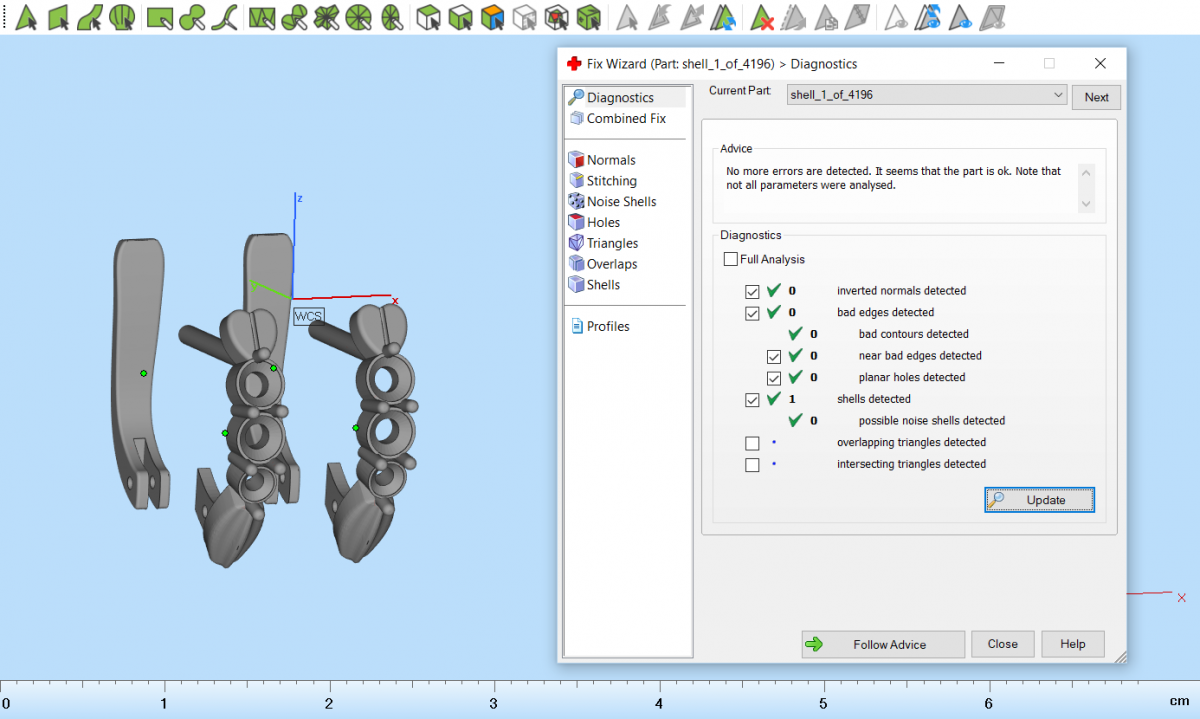
Task: Select the Mark Triangle tool
Action: (x=27, y=17)
